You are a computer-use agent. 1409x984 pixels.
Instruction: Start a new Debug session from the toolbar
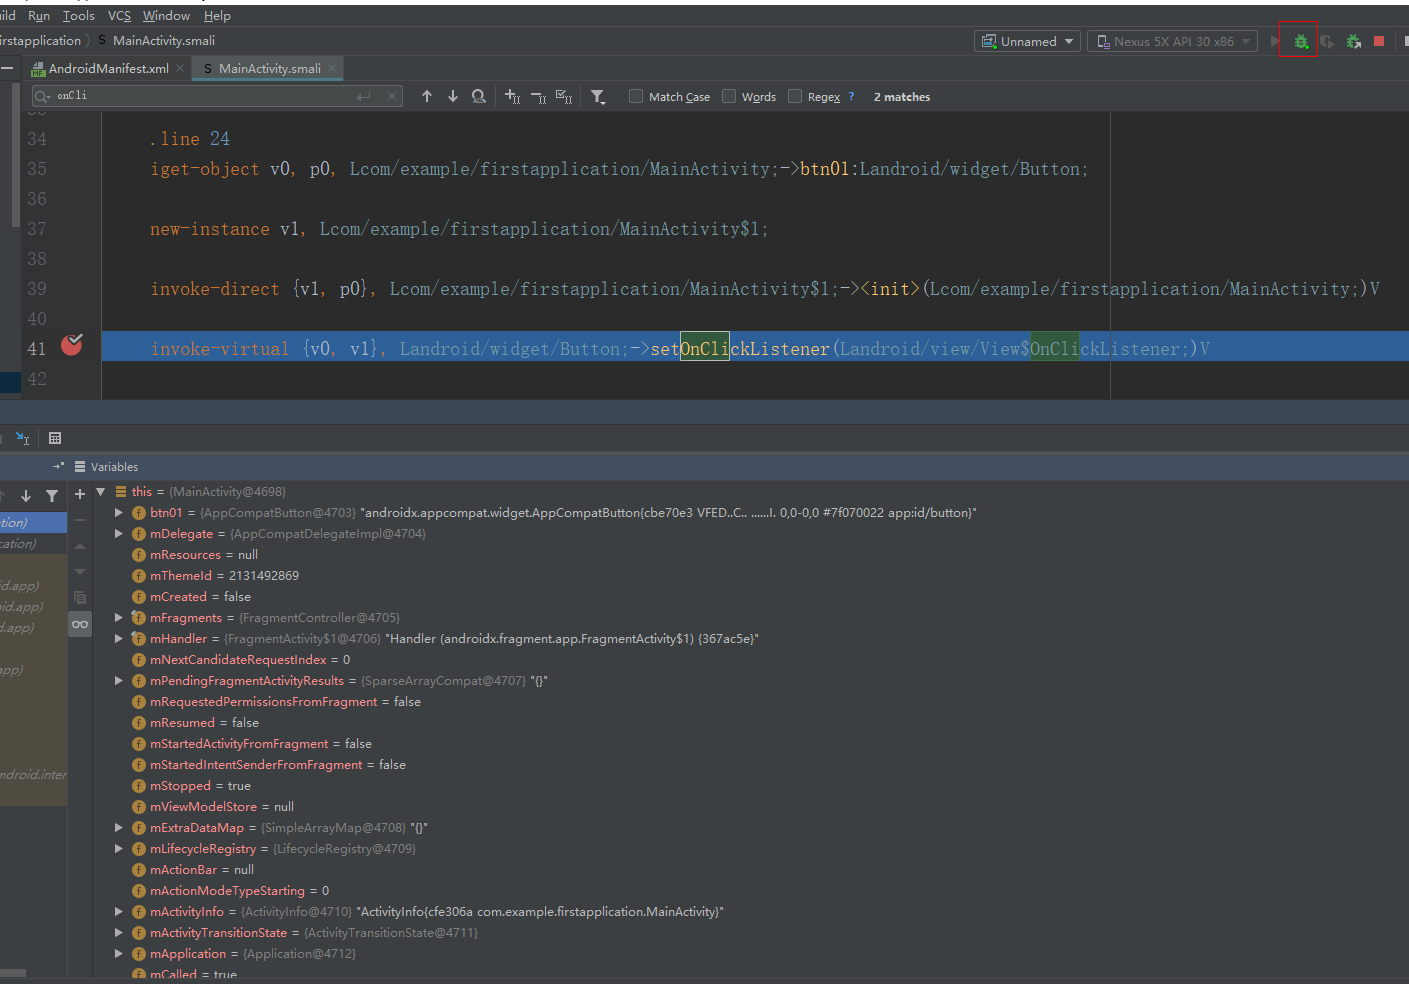[1299, 41]
